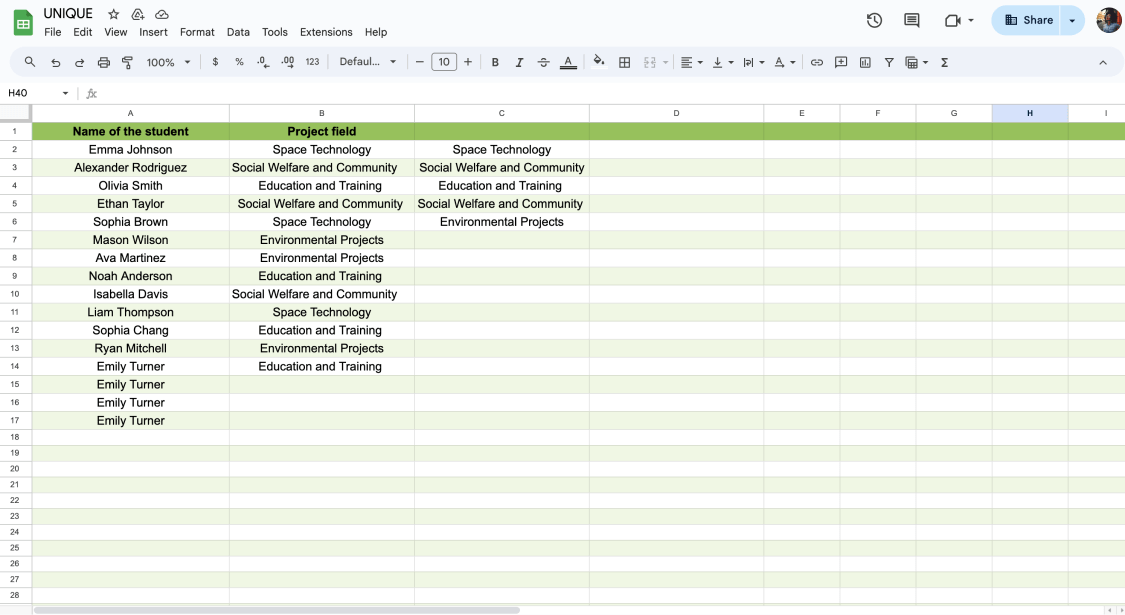
Task: Toggle strikethrough formatting
Action: tap(543, 62)
